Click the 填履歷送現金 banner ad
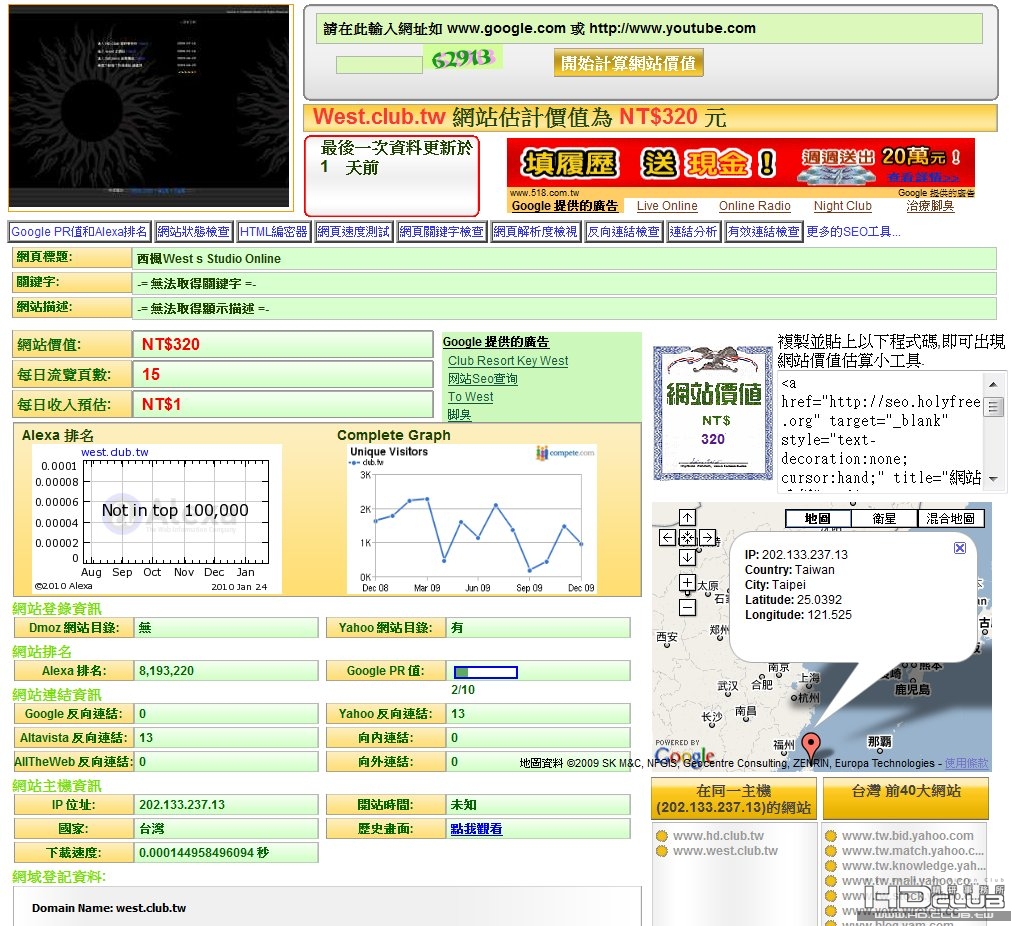Image resolution: width=1016 pixels, height=926 pixels. (741, 164)
